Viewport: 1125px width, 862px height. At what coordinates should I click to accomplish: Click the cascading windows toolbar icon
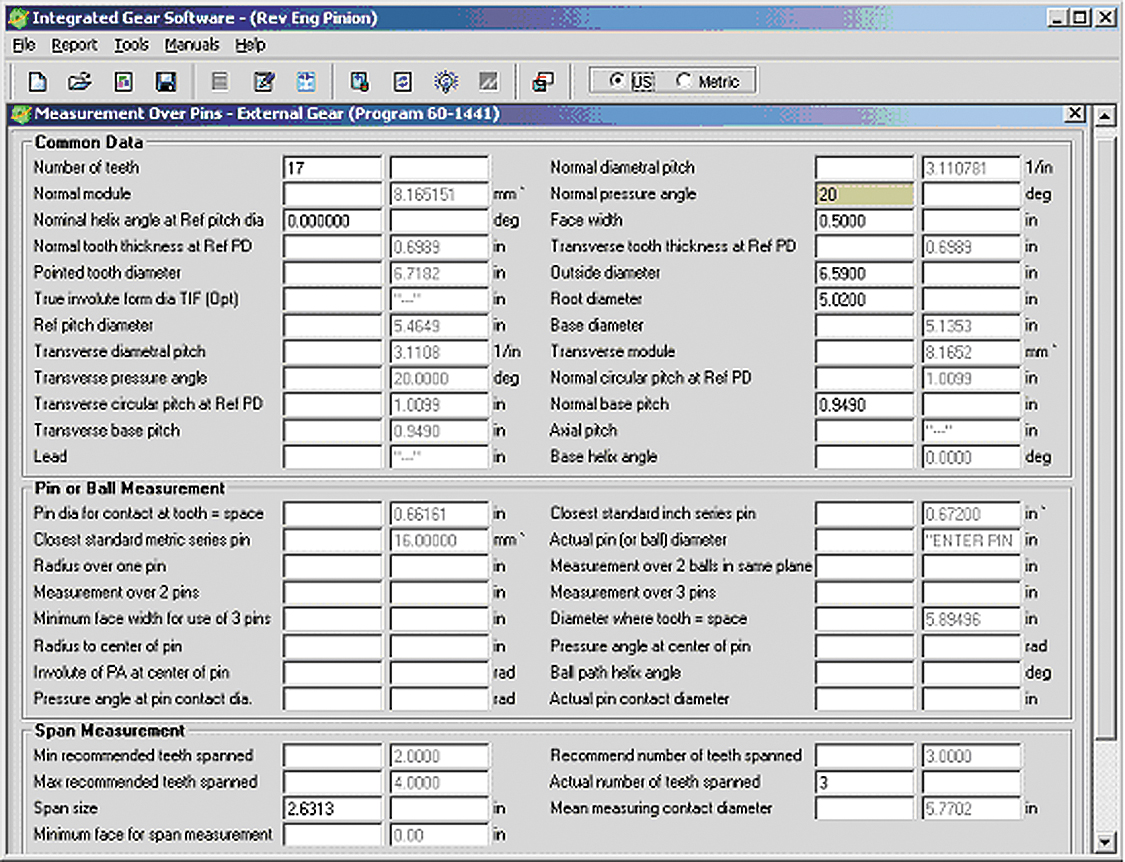coord(543,82)
